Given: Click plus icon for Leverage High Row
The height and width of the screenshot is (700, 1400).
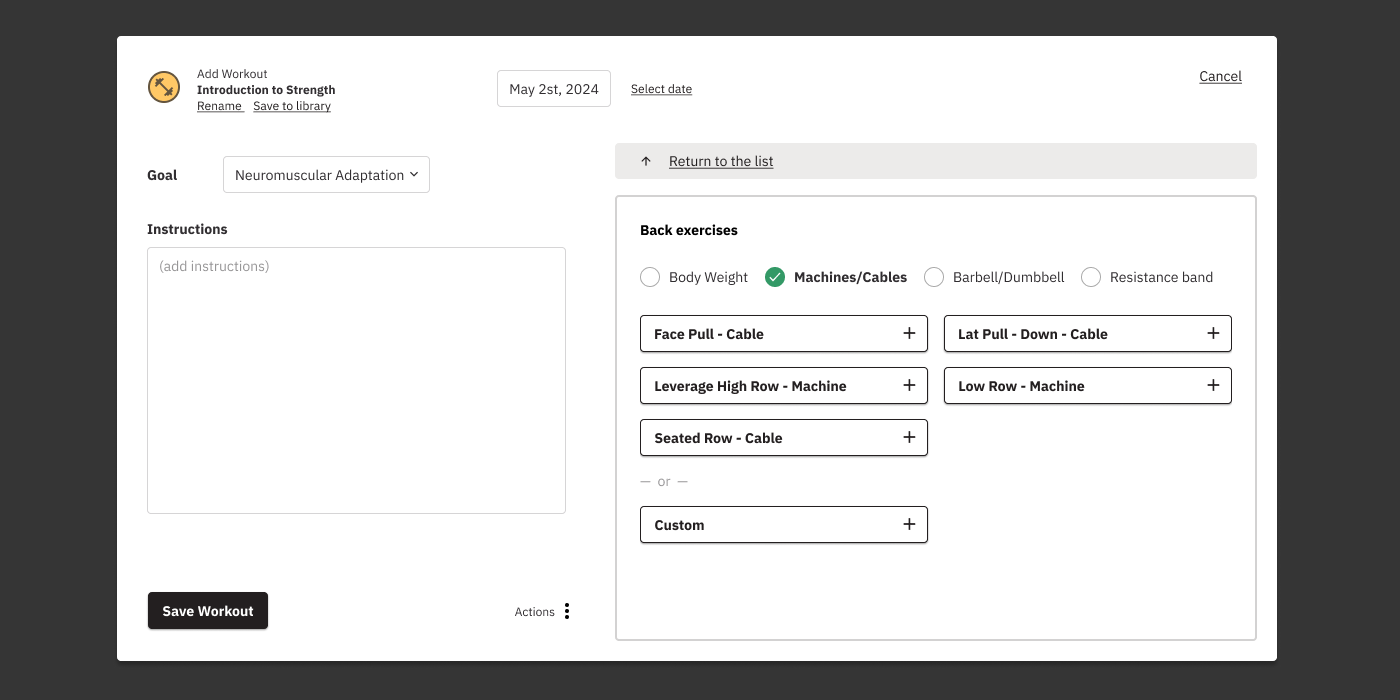Looking at the screenshot, I should coord(909,385).
